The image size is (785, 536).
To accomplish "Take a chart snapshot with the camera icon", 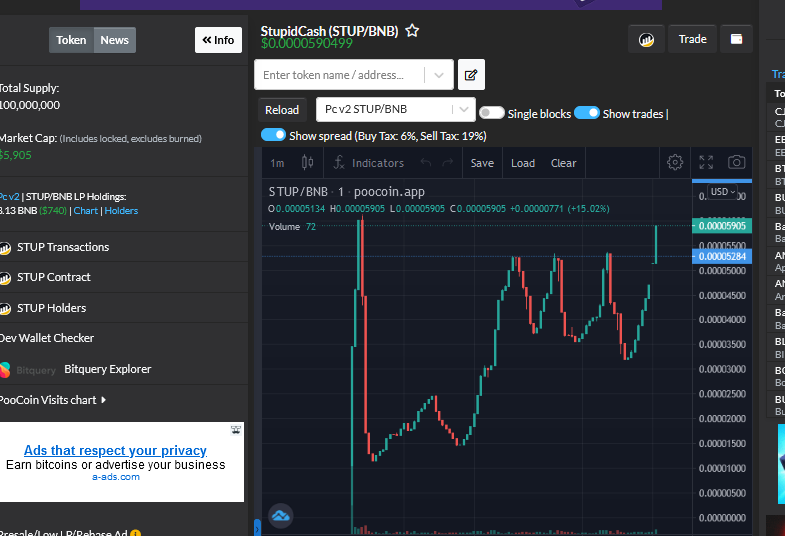I will 736,162.
